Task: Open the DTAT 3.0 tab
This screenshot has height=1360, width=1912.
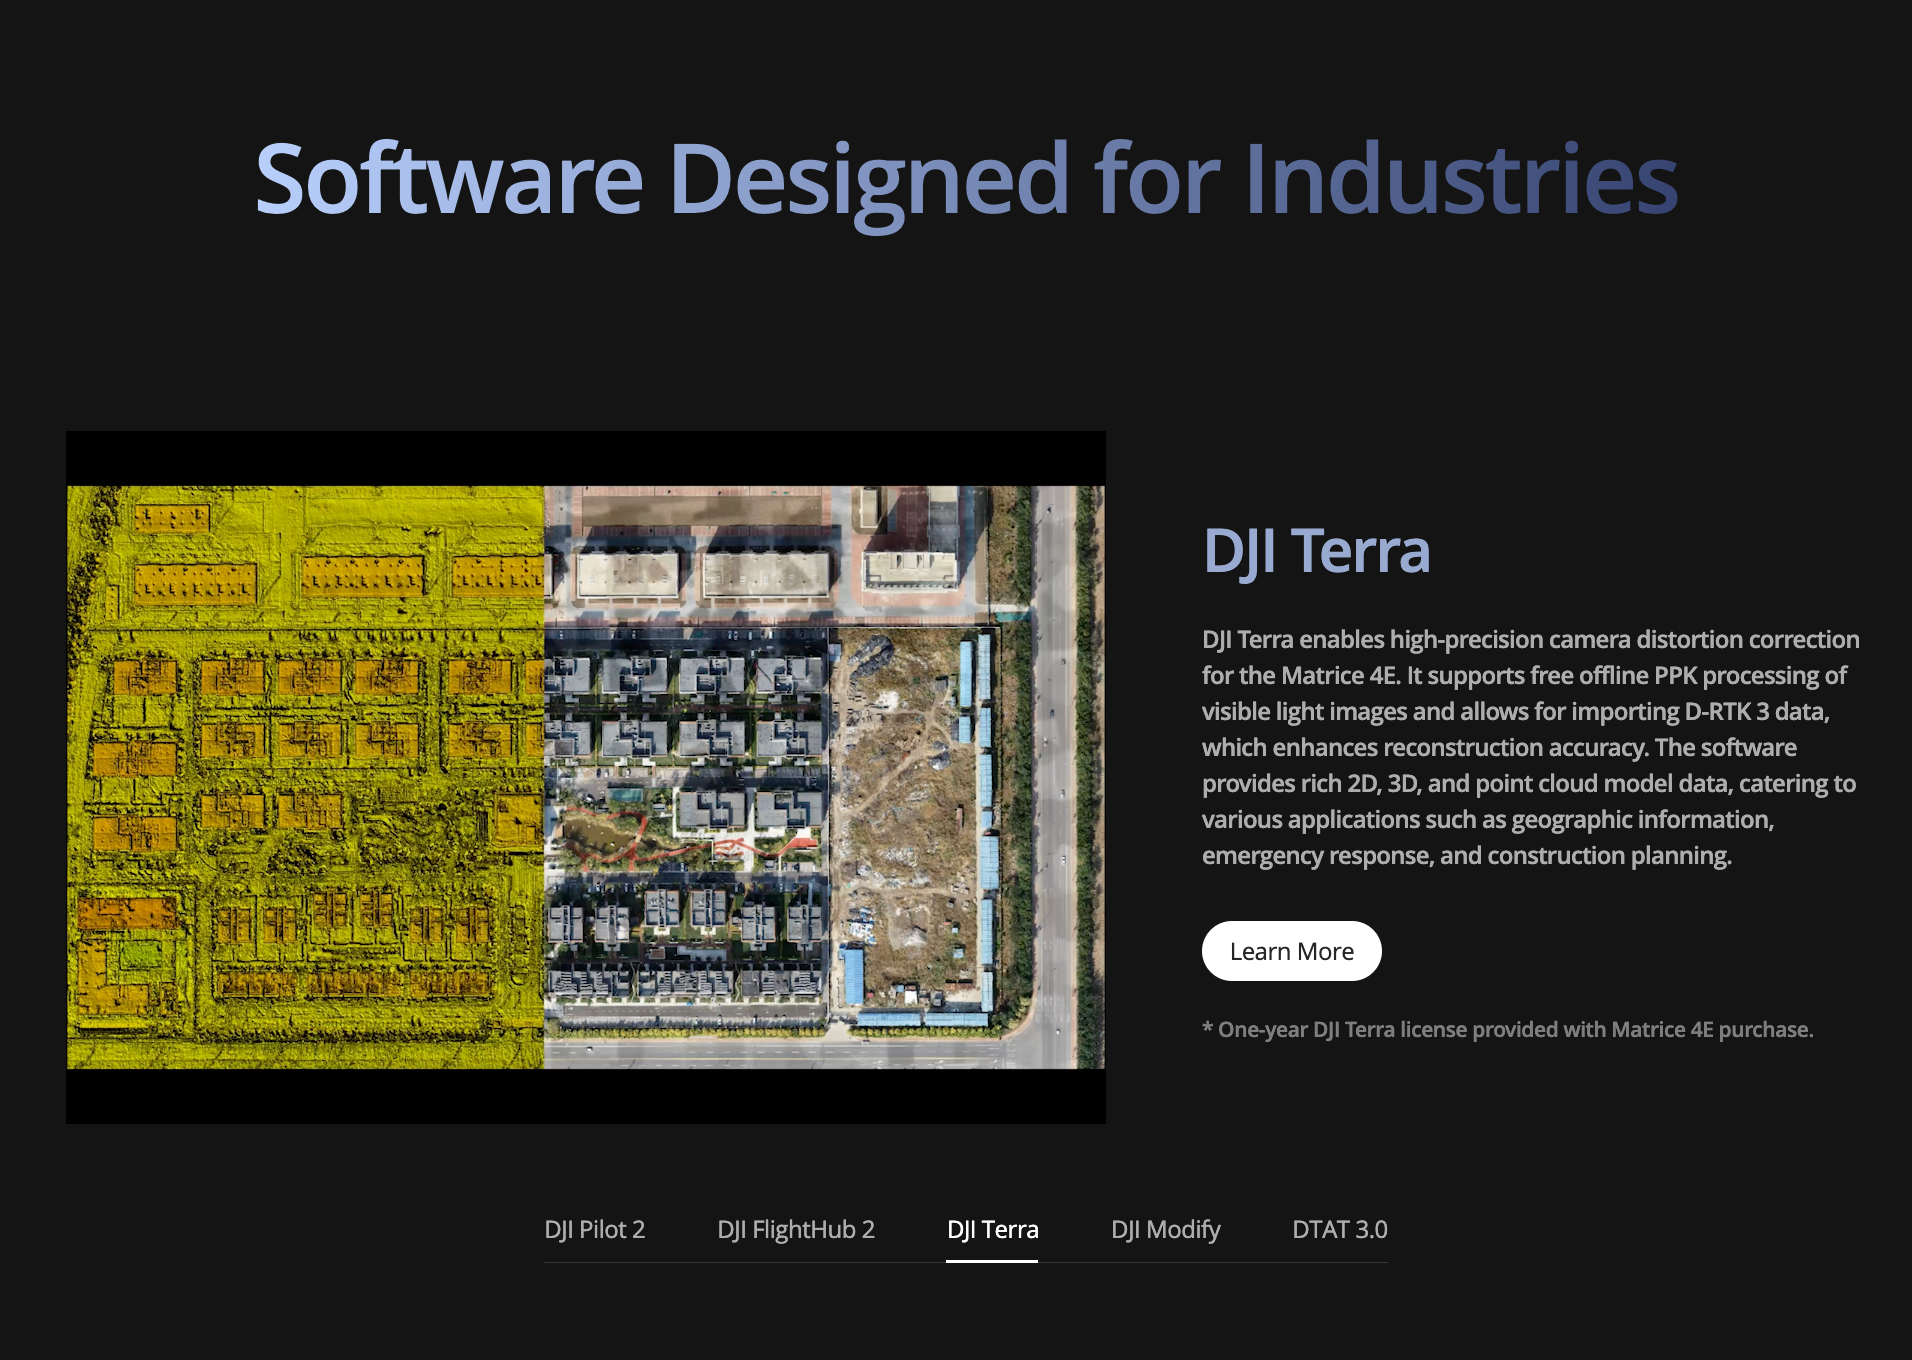Action: 1339,1229
